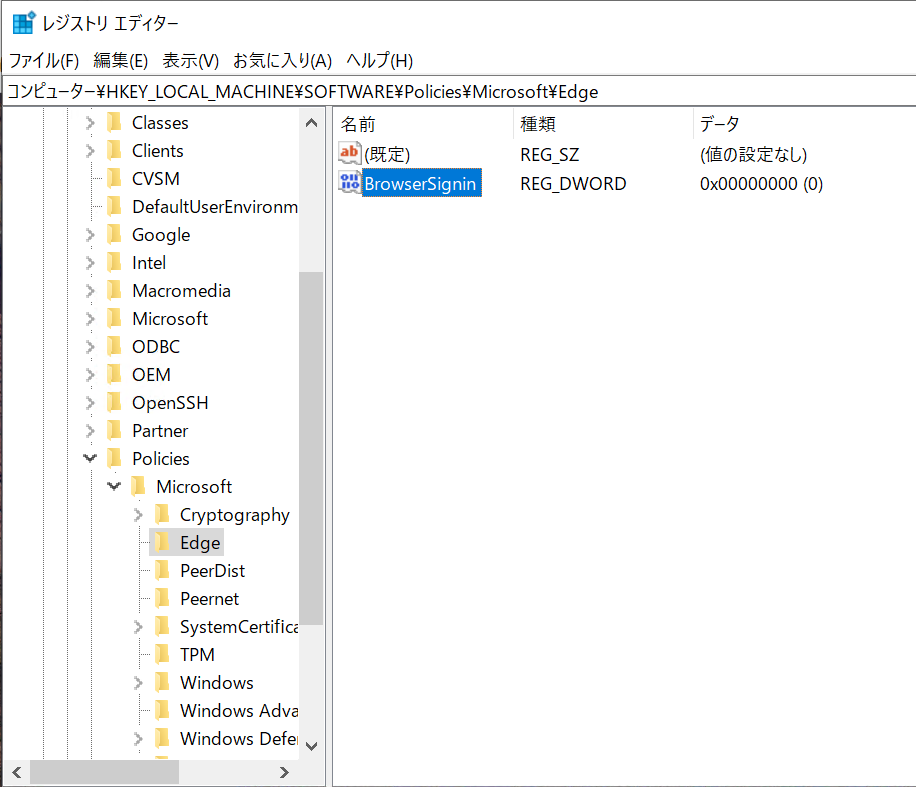Click the Policies folder icon
Image resolution: width=916 pixels, height=787 pixels.
pos(114,459)
